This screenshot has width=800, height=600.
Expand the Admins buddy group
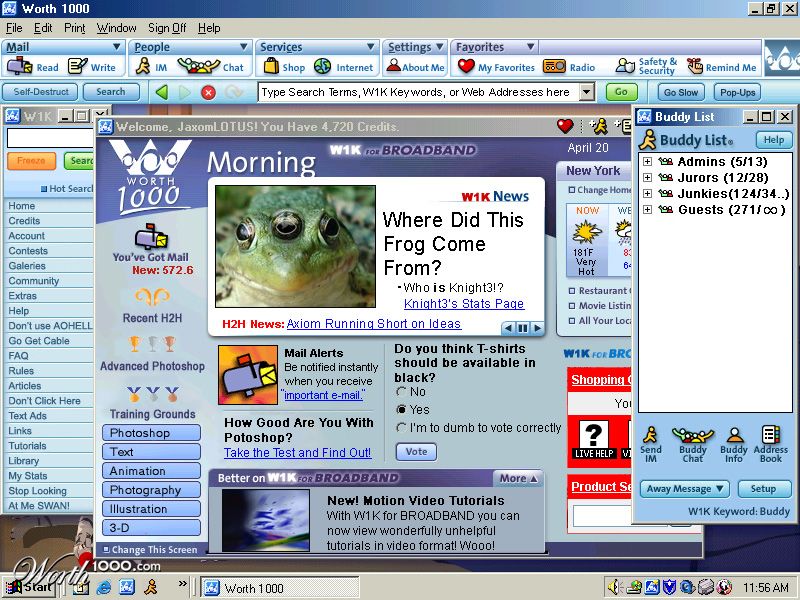pos(647,162)
